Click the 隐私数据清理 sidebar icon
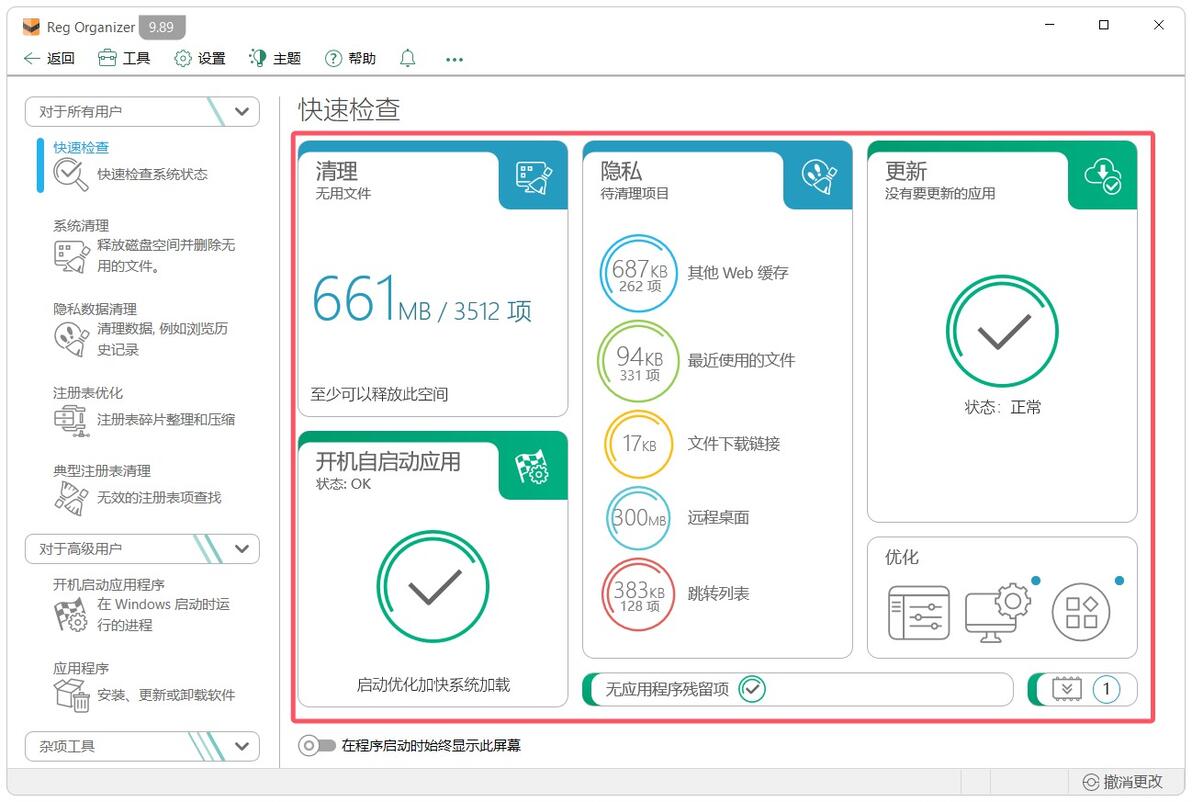 [x=71, y=339]
